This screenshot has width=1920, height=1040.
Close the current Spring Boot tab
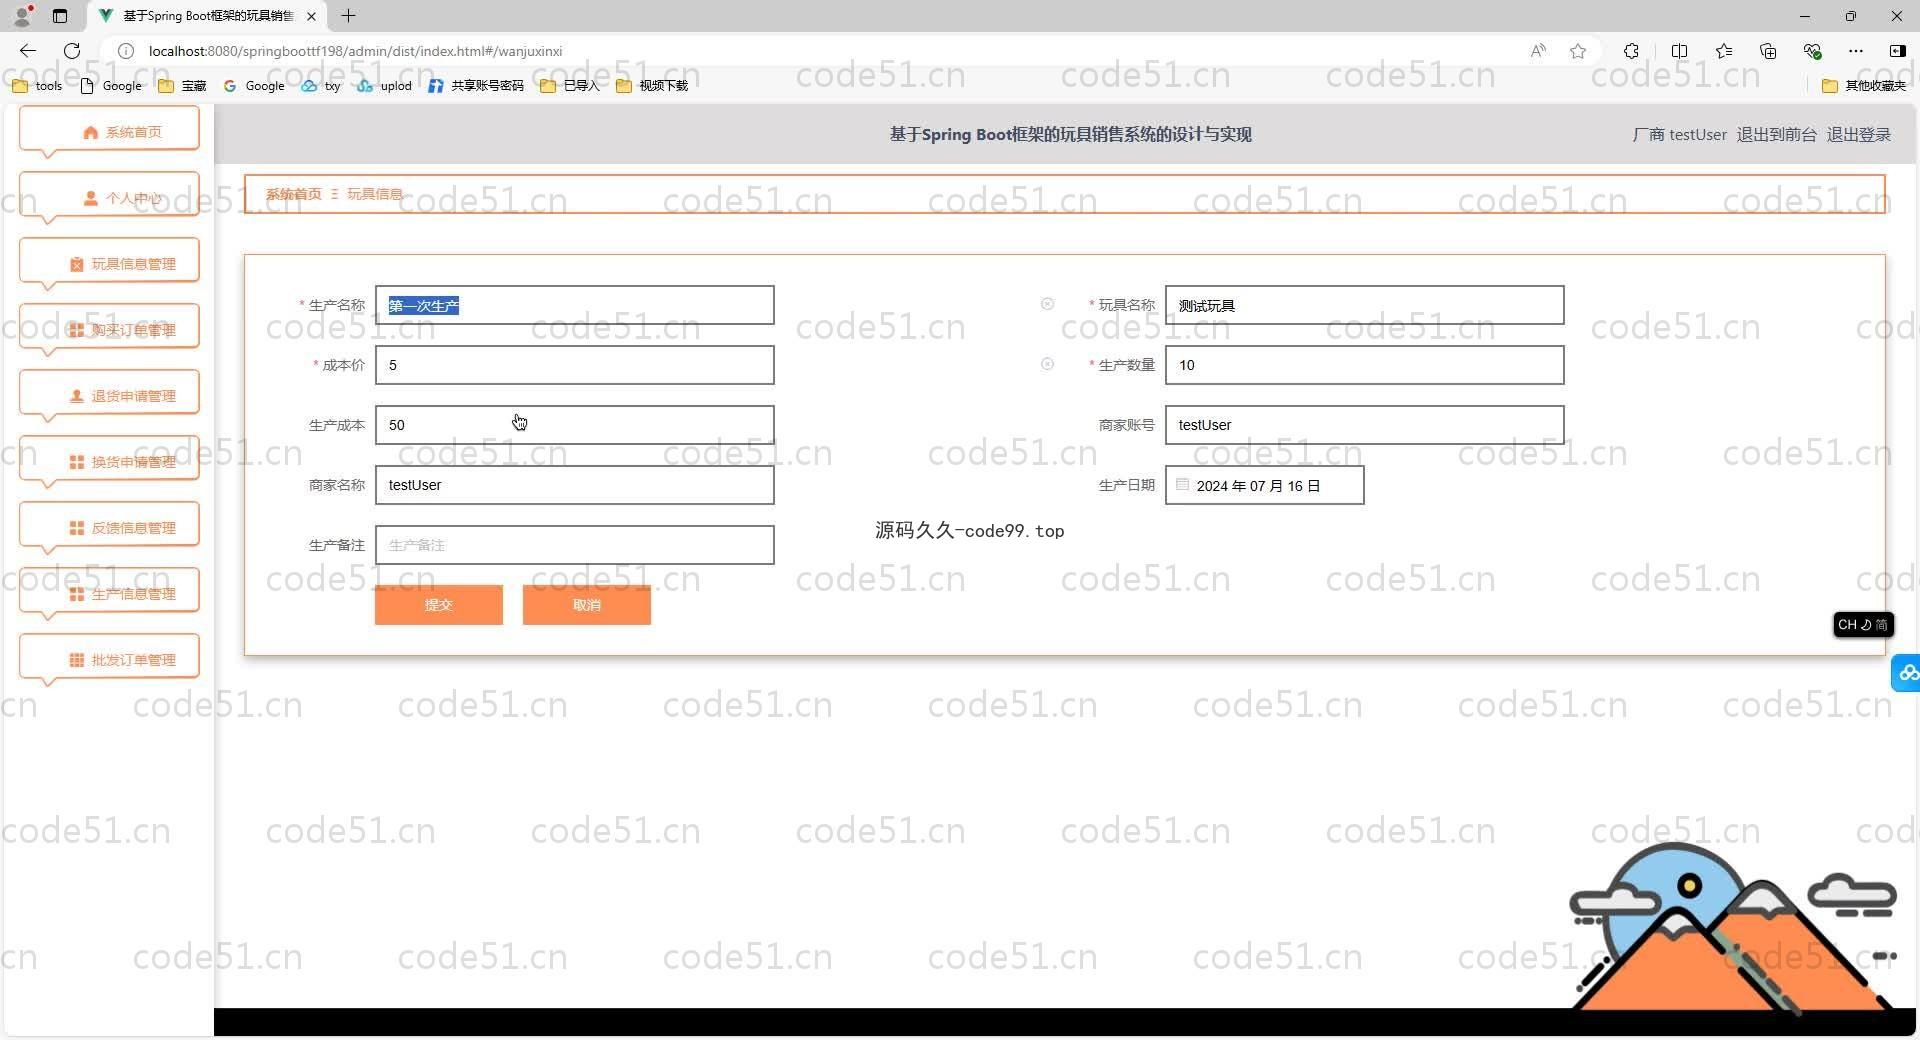tap(311, 16)
